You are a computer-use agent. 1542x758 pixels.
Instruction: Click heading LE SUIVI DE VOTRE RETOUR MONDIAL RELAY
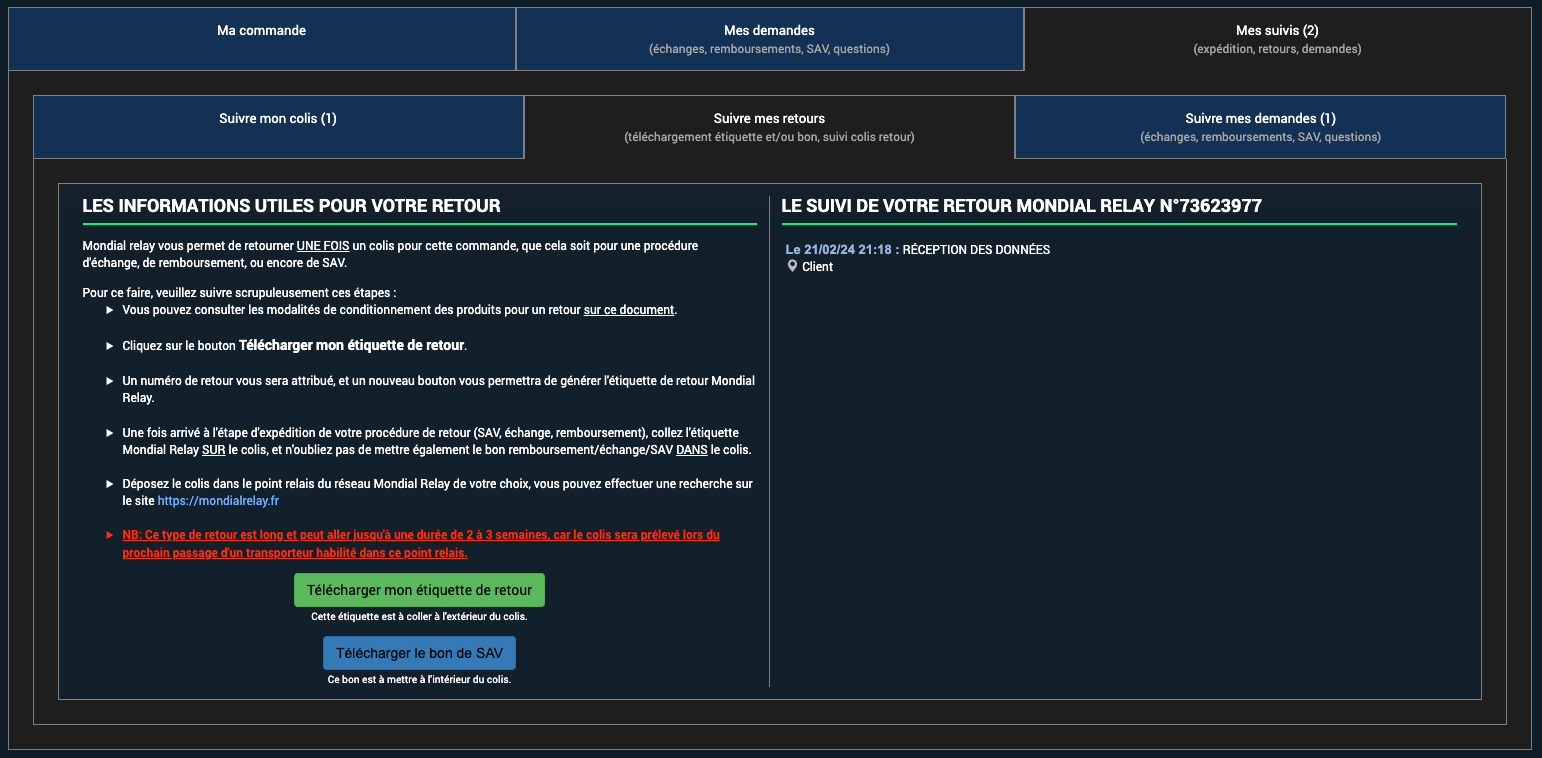[x=1021, y=206]
